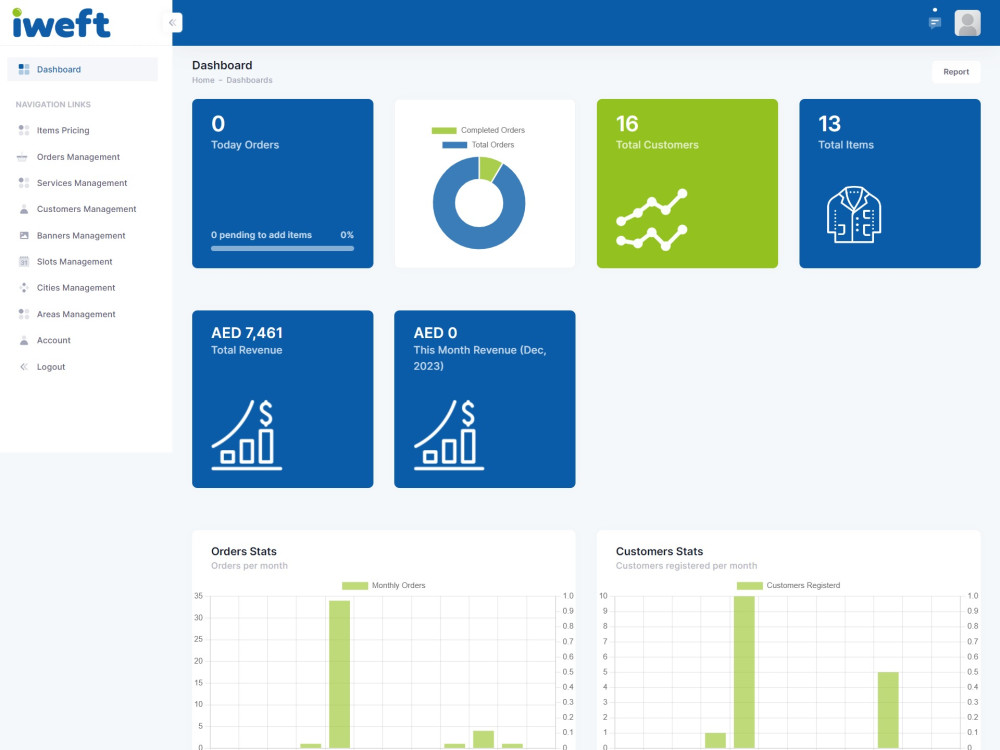The width and height of the screenshot is (1000, 750).
Task: Open Services Management page
Action: (82, 183)
